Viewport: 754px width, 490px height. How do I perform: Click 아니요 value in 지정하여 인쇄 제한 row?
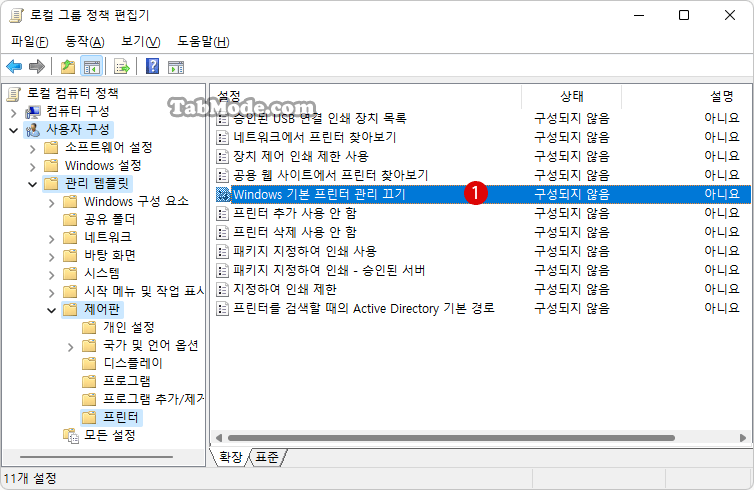(x=721, y=289)
